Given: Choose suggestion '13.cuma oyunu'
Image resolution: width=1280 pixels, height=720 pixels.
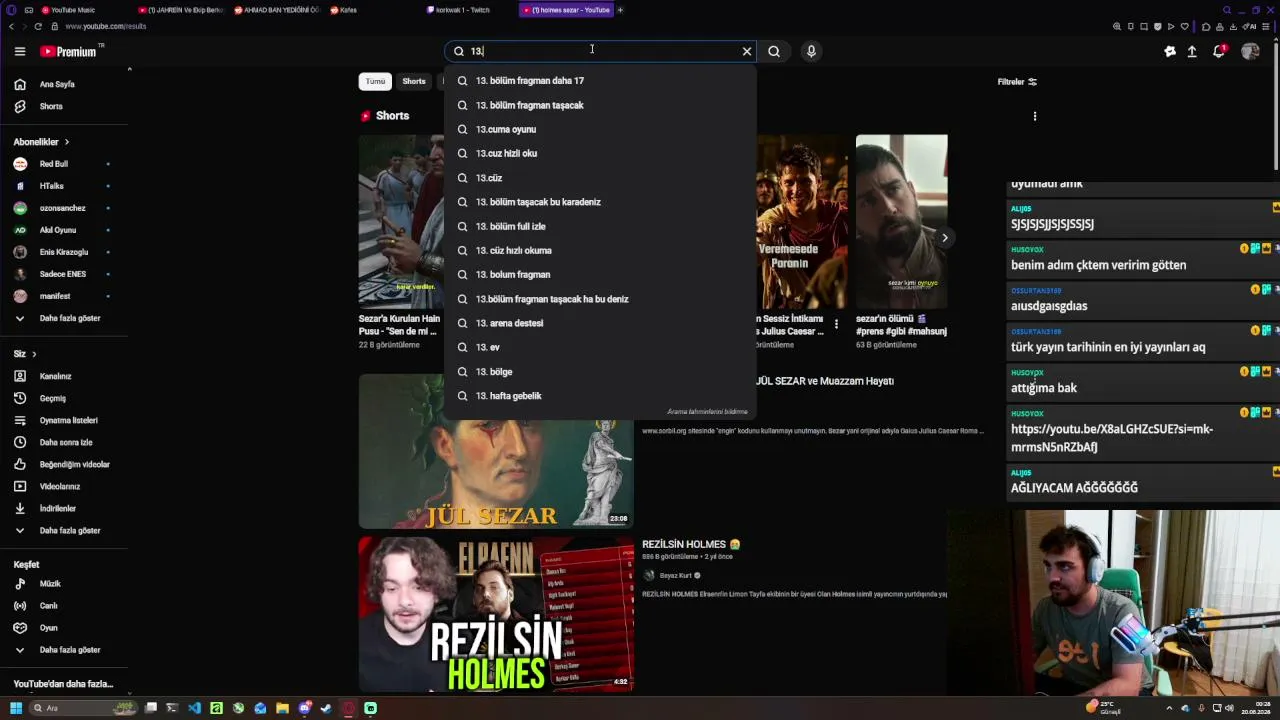Looking at the screenshot, I should [x=601, y=129].
